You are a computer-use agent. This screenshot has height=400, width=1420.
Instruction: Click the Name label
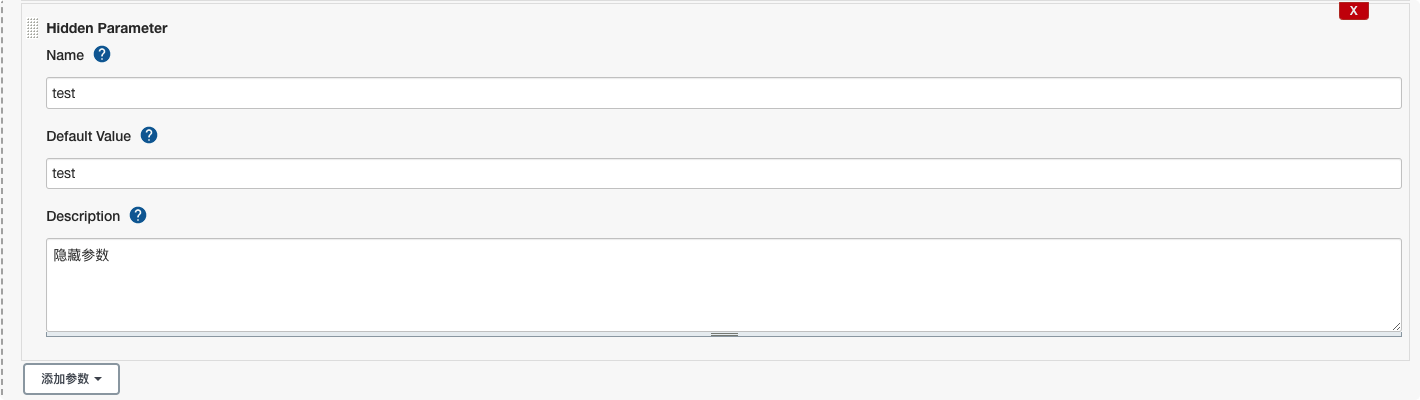point(65,55)
